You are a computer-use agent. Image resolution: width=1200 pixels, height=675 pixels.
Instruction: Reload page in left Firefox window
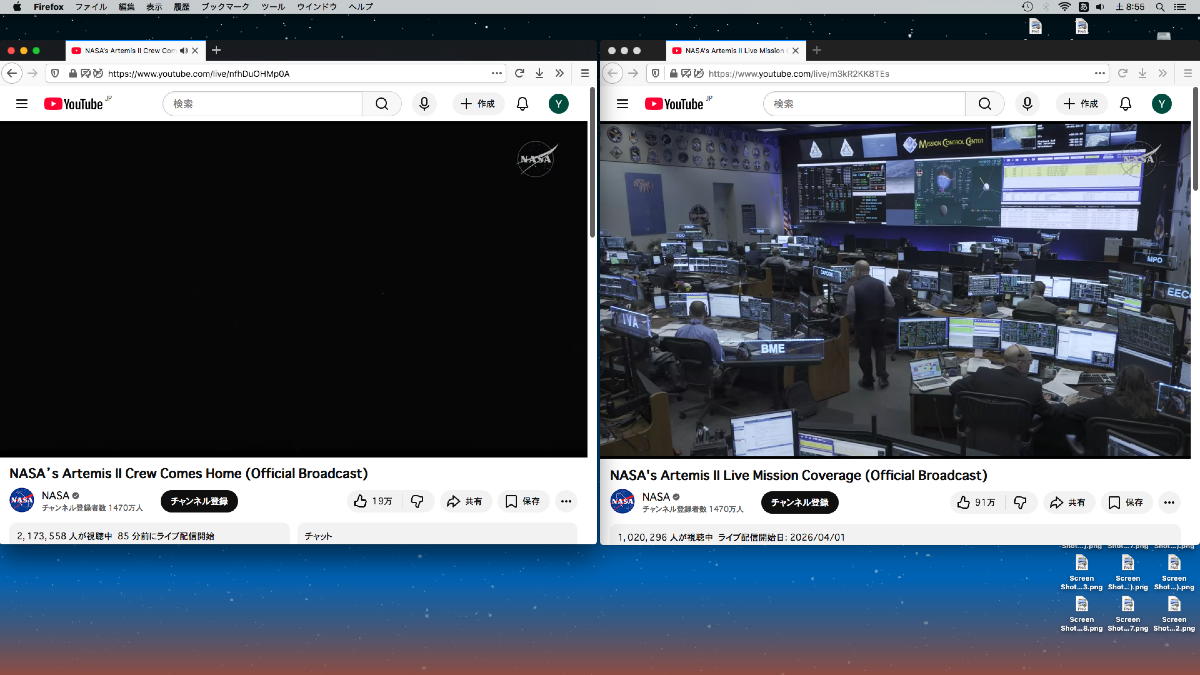tap(520, 73)
